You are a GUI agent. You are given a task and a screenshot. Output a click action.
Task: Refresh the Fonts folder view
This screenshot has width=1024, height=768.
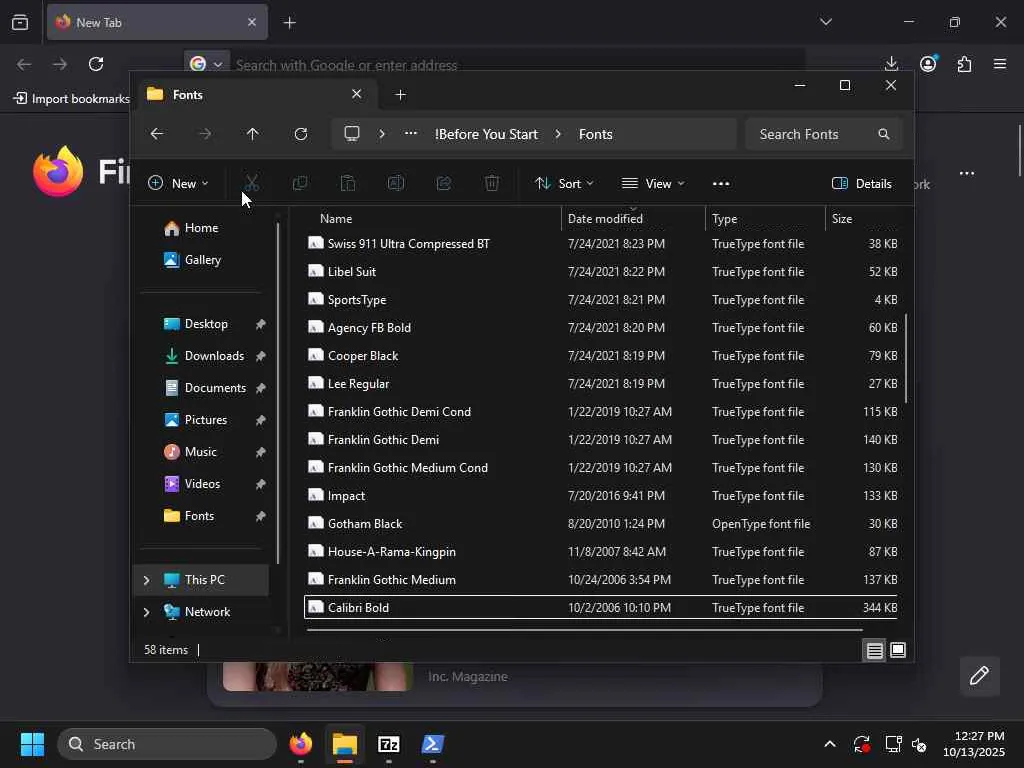tap(300, 134)
